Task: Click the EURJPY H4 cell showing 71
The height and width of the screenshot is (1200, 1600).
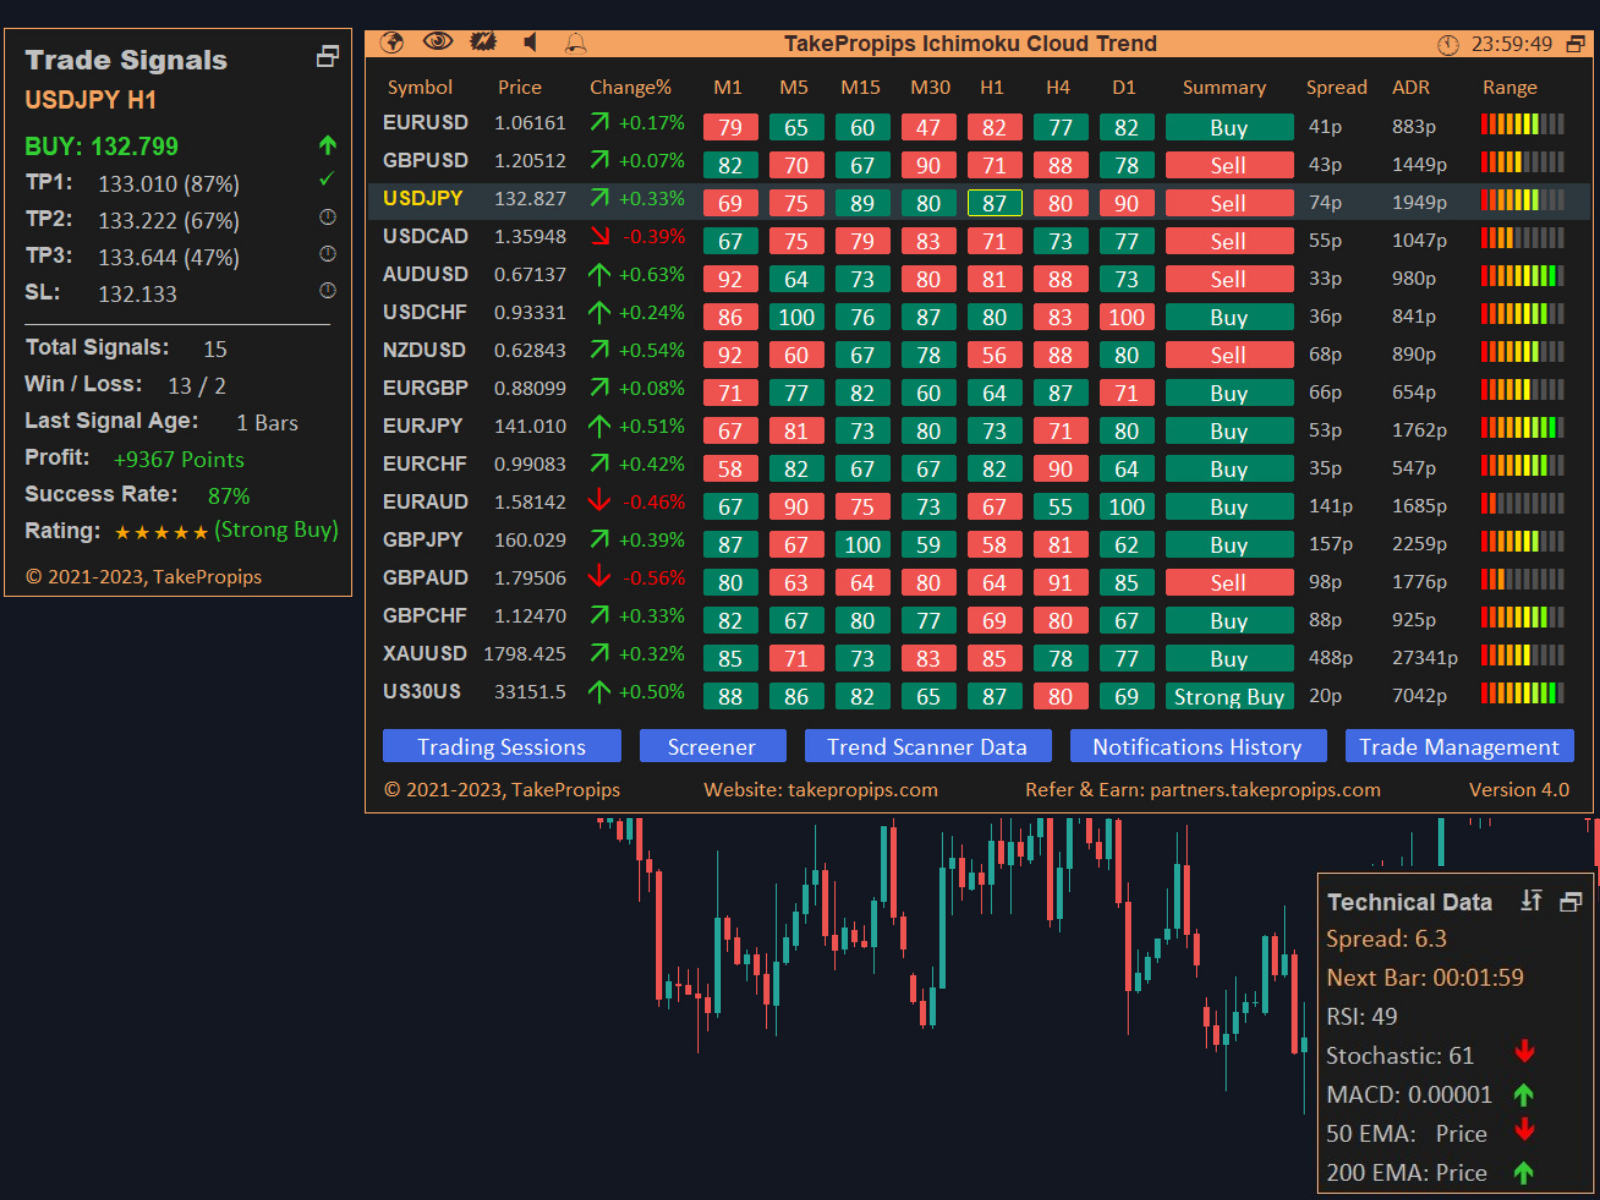Action: click(x=1060, y=431)
